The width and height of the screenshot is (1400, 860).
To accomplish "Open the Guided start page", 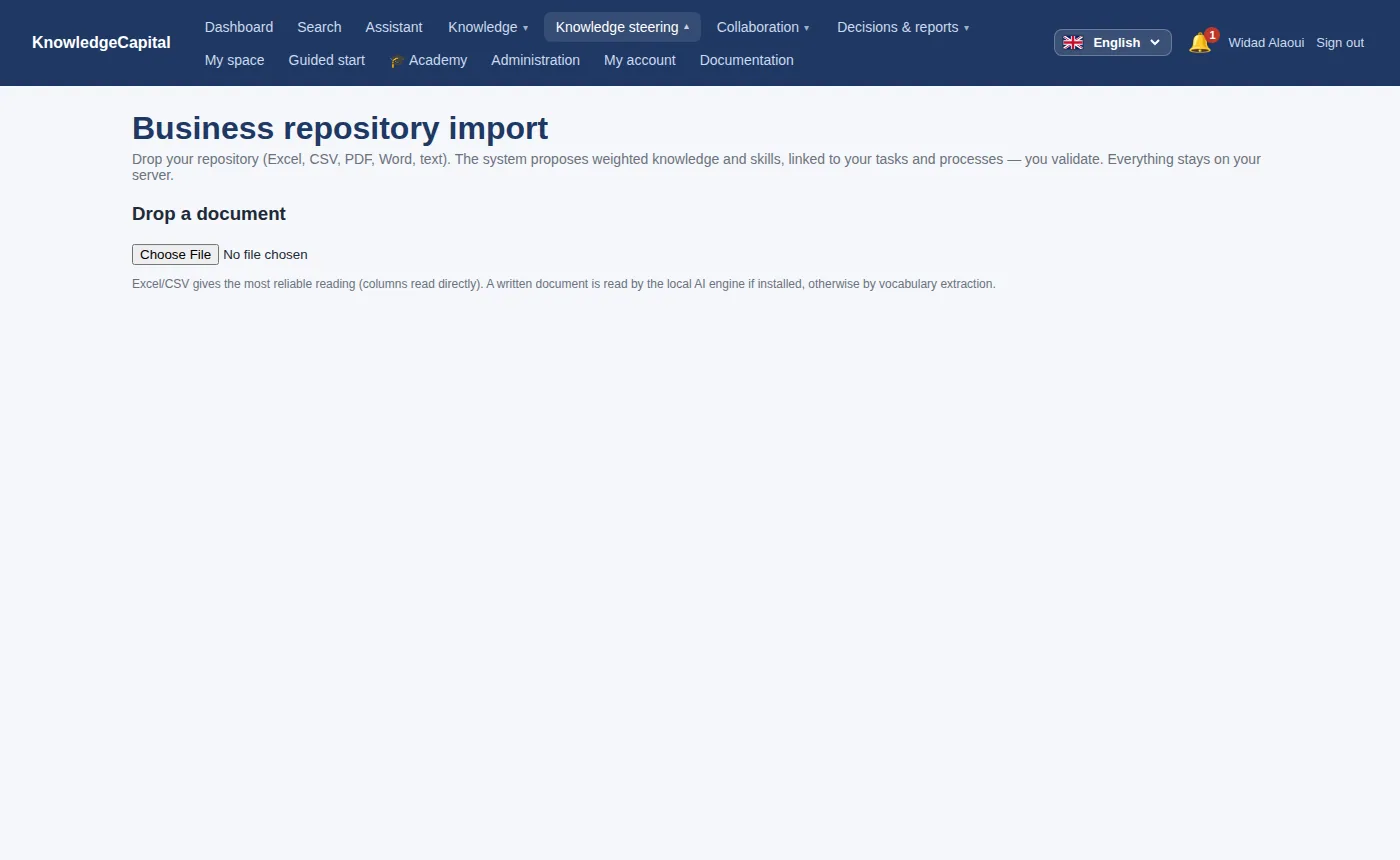I will click(327, 60).
